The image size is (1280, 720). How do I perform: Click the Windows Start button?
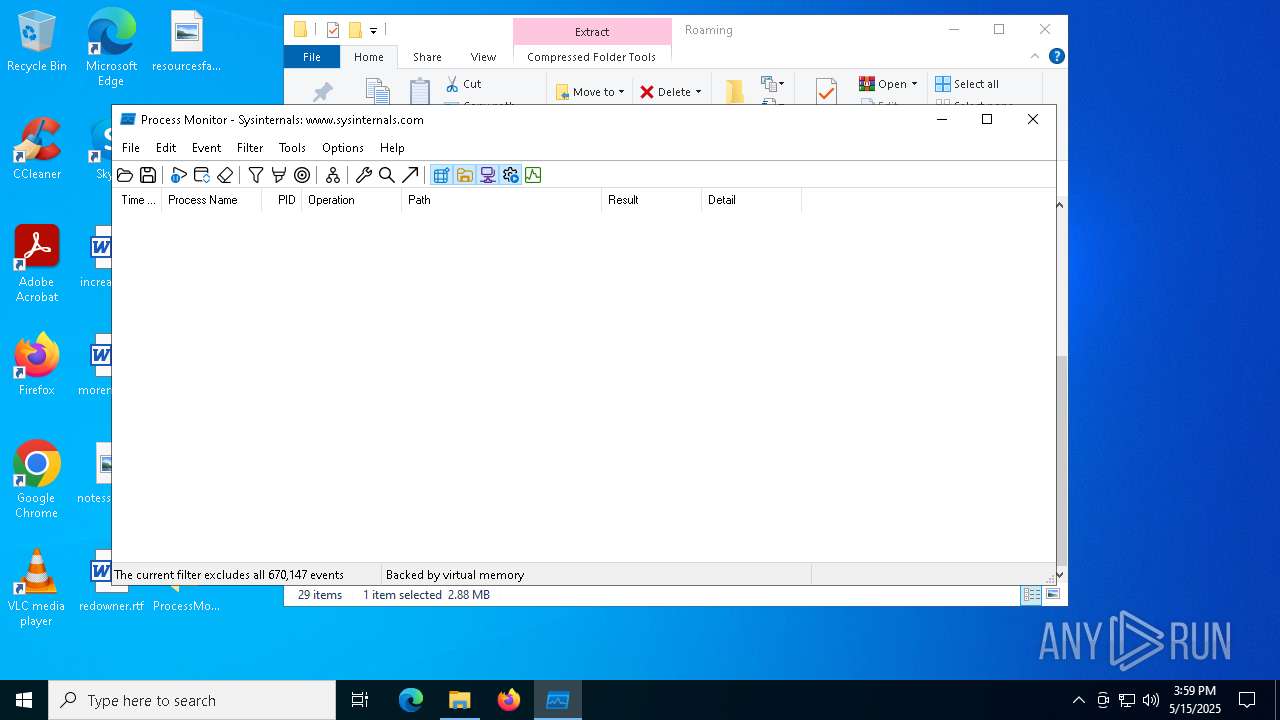pos(24,700)
